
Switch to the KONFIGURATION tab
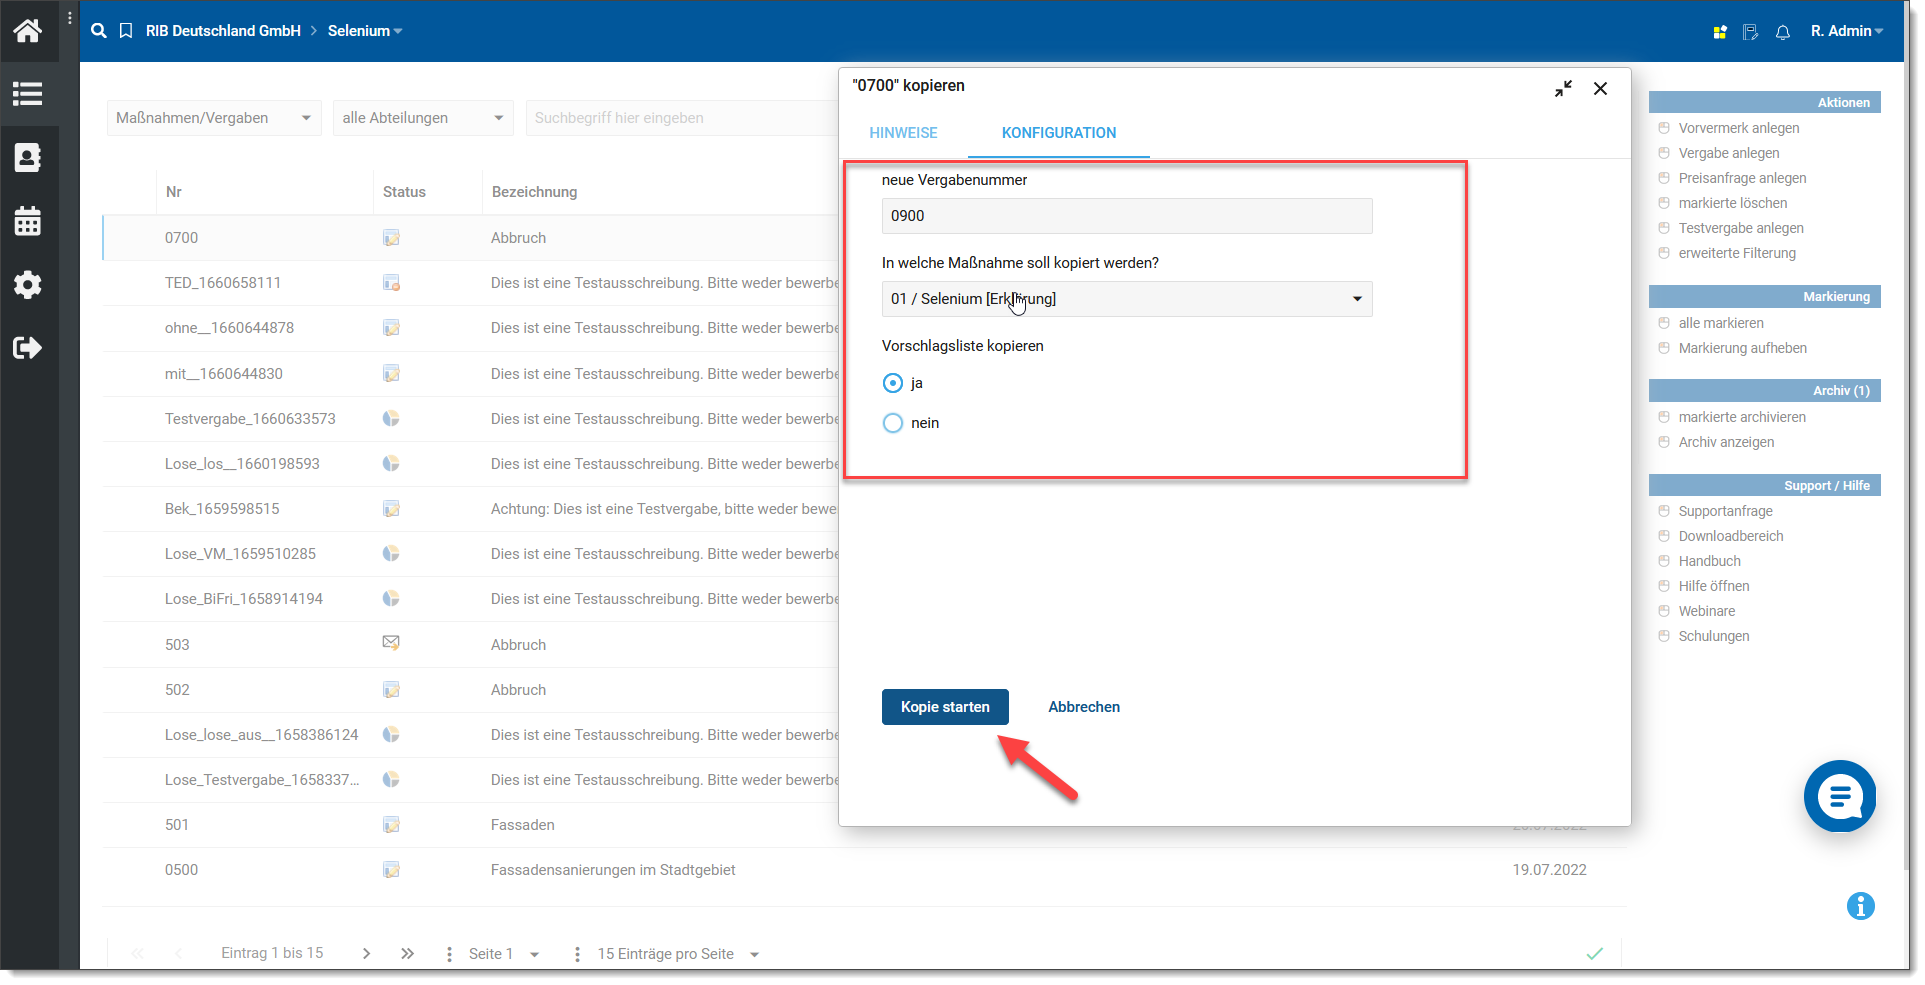[1059, 133]
